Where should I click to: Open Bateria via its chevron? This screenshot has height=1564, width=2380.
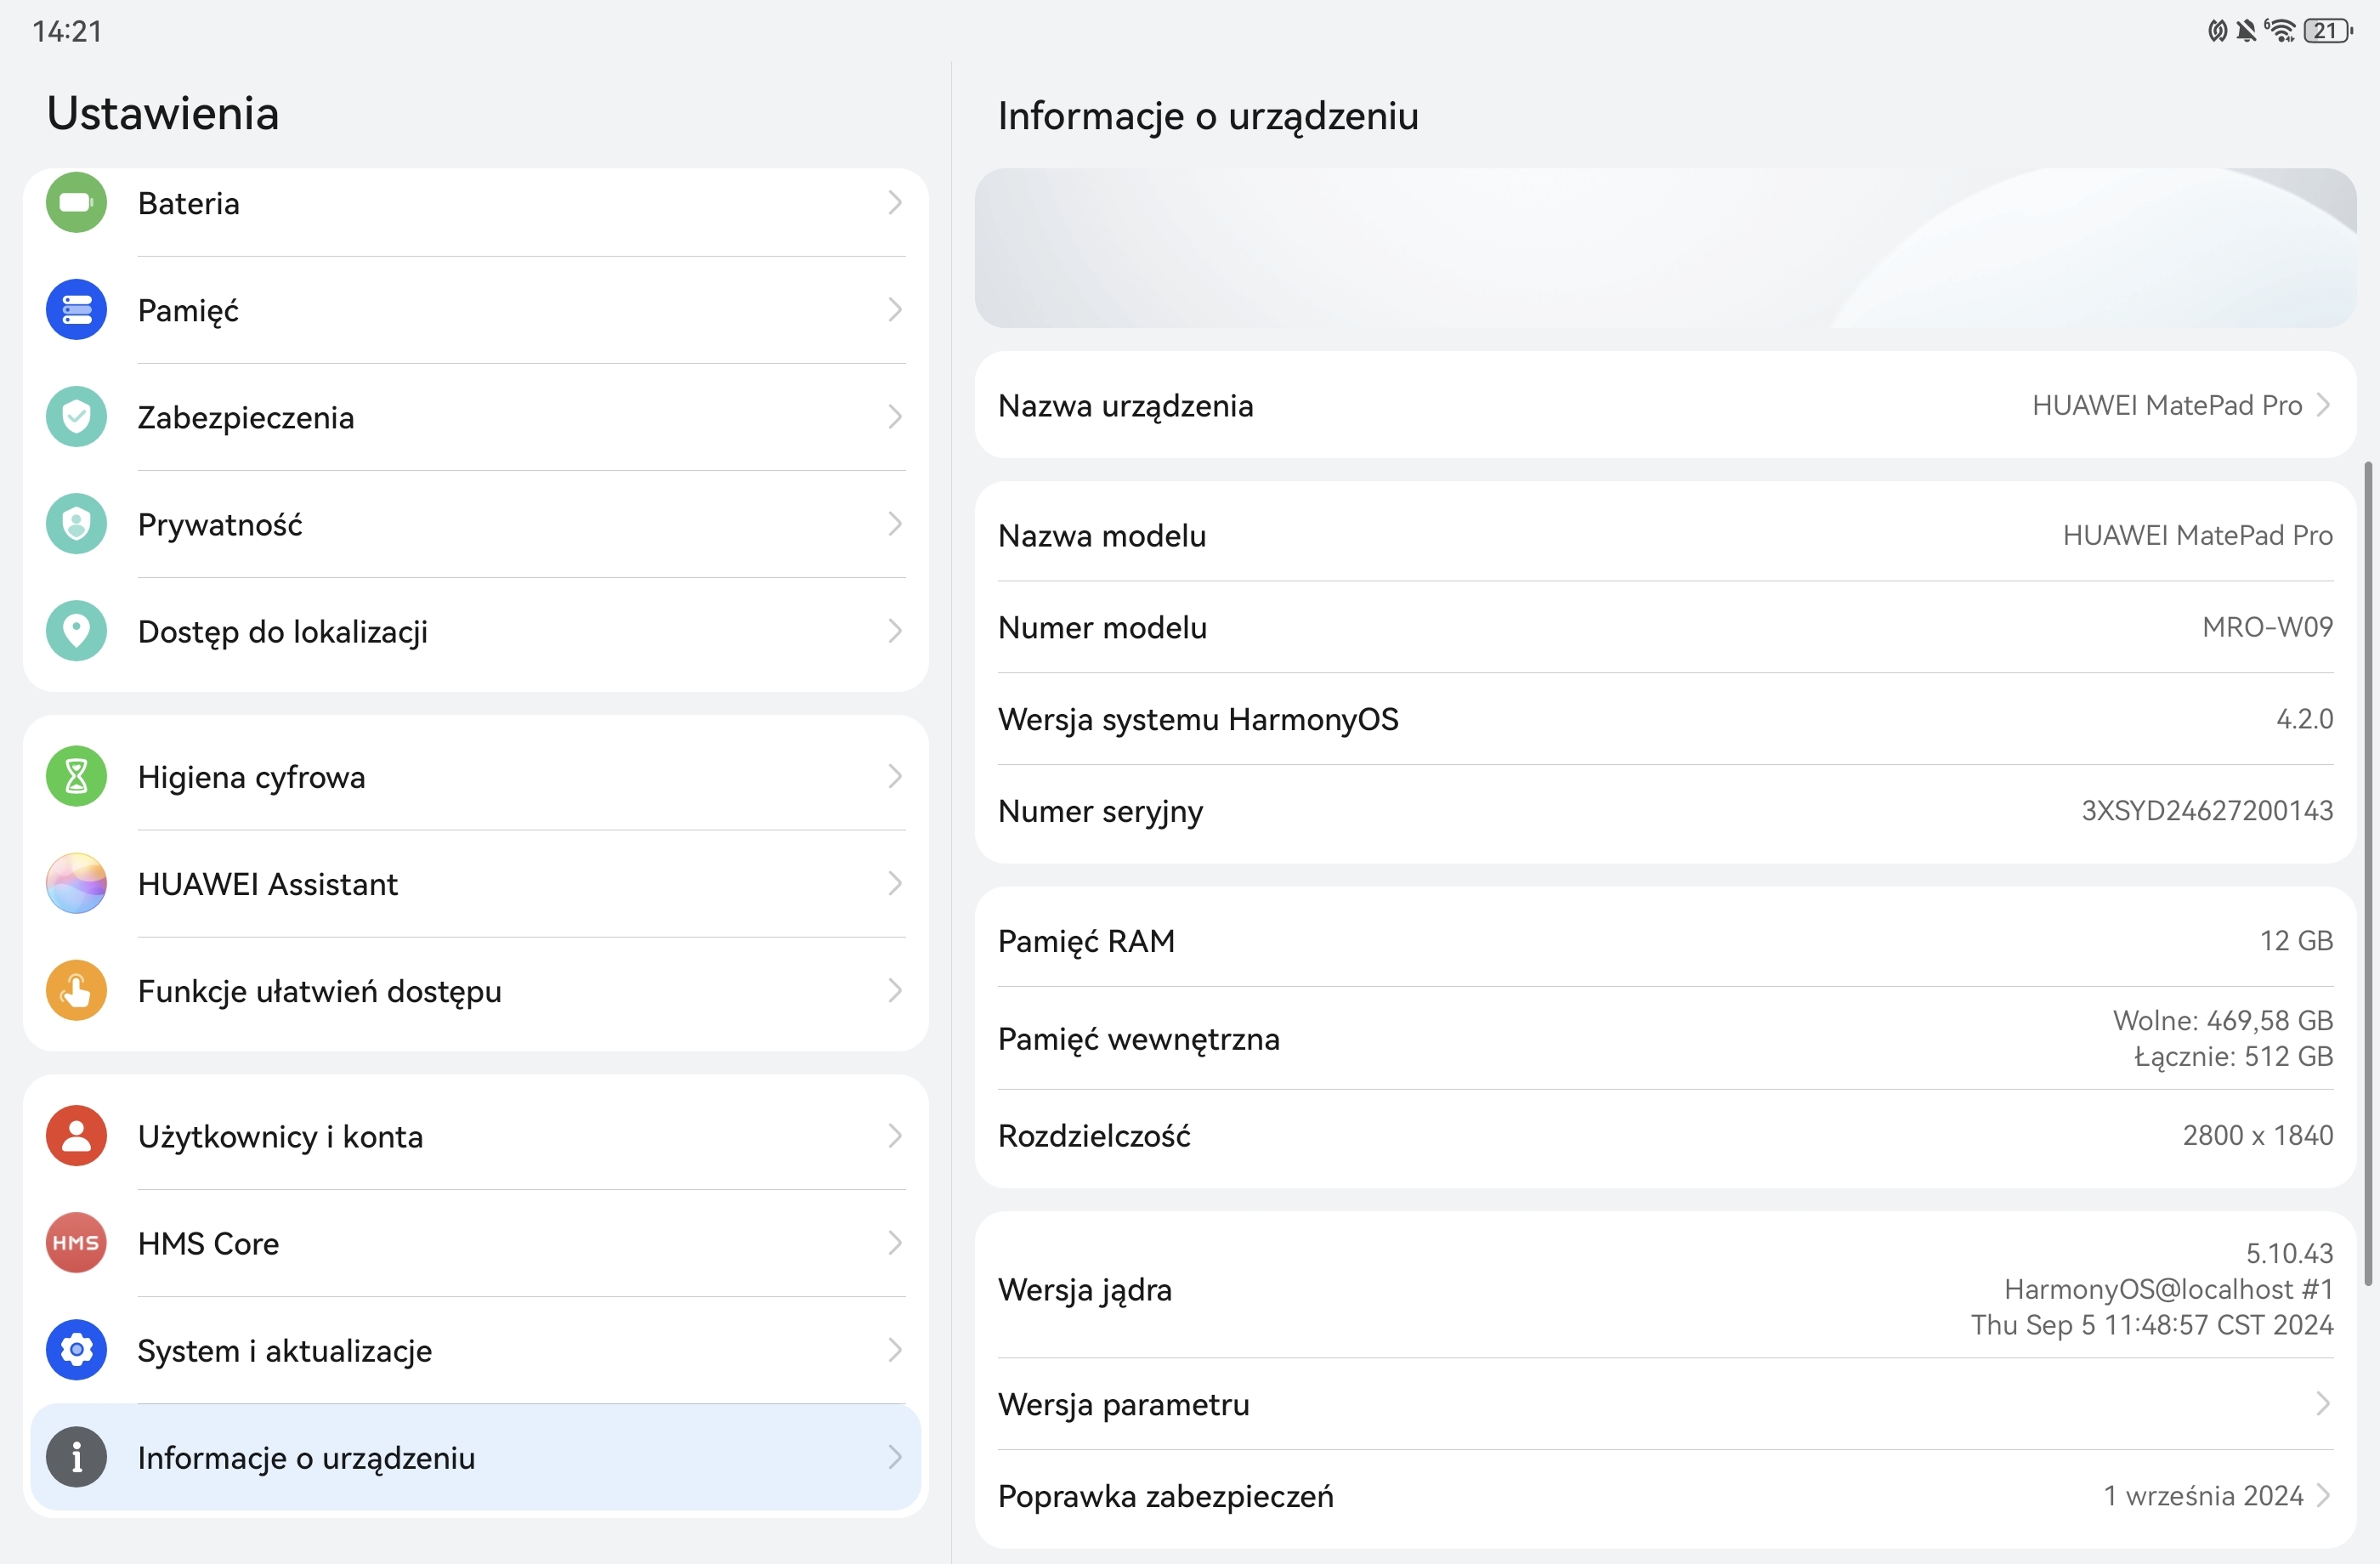click(x=895, y=203)
